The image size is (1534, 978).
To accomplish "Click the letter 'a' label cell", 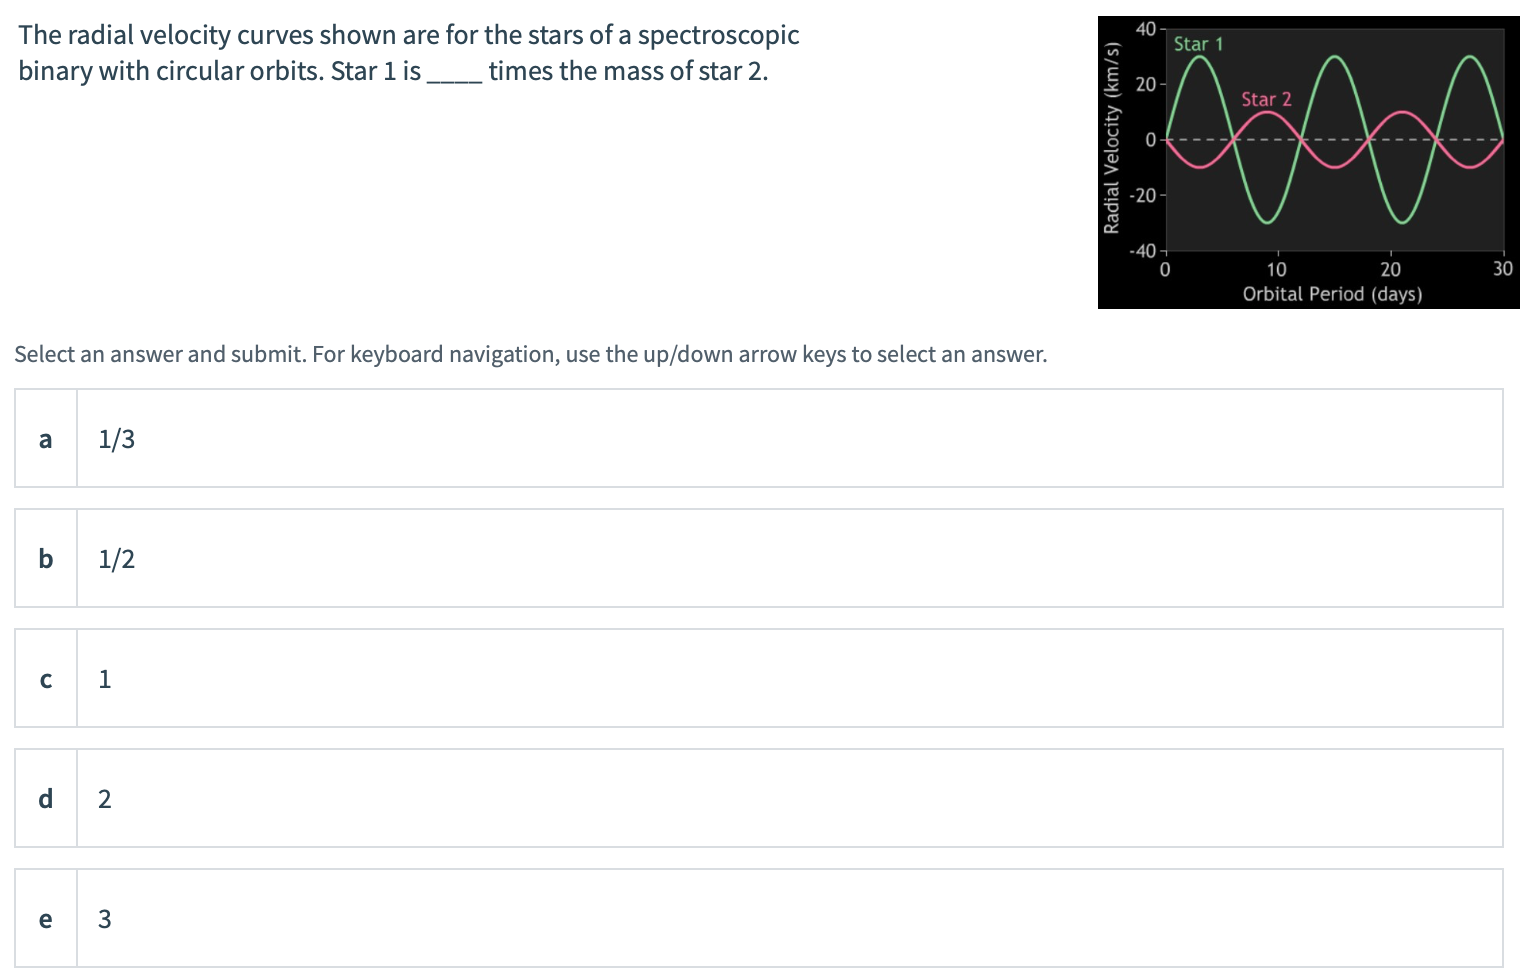I will (45, 438).
